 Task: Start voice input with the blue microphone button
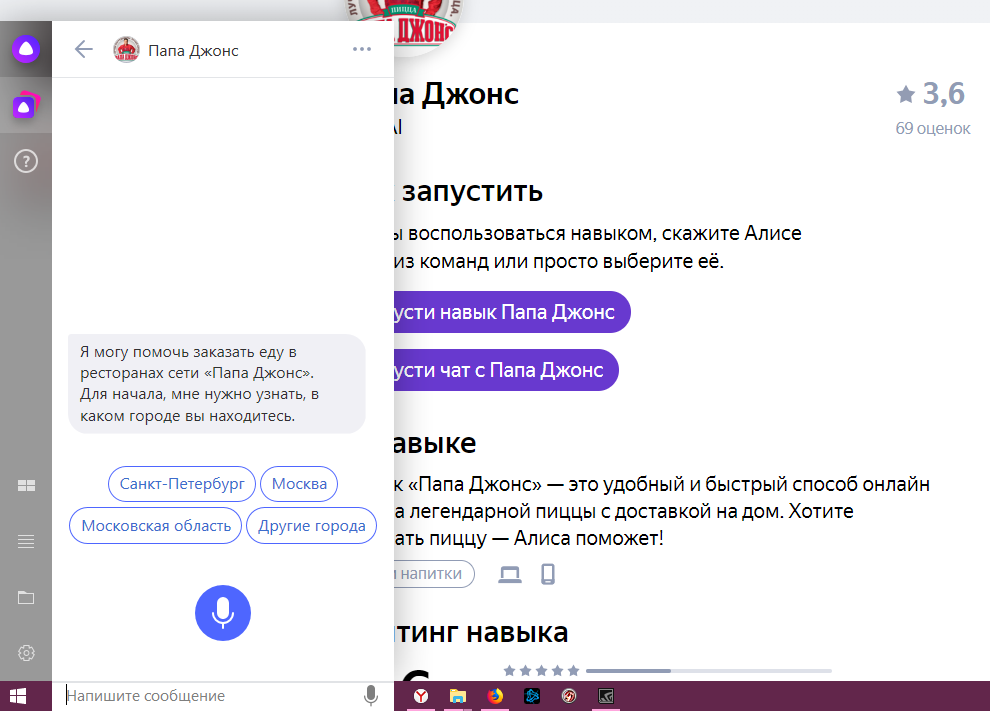click(223, 612)
